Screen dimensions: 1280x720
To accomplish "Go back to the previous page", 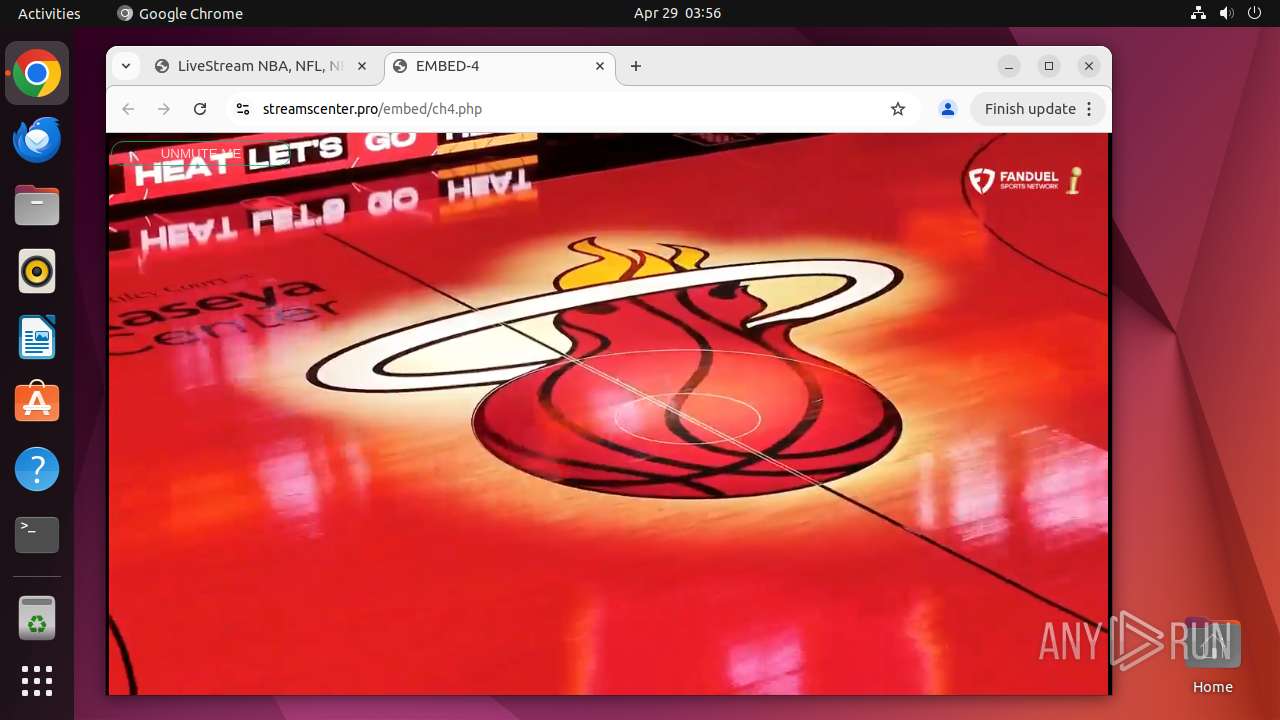I will (128, 109).
